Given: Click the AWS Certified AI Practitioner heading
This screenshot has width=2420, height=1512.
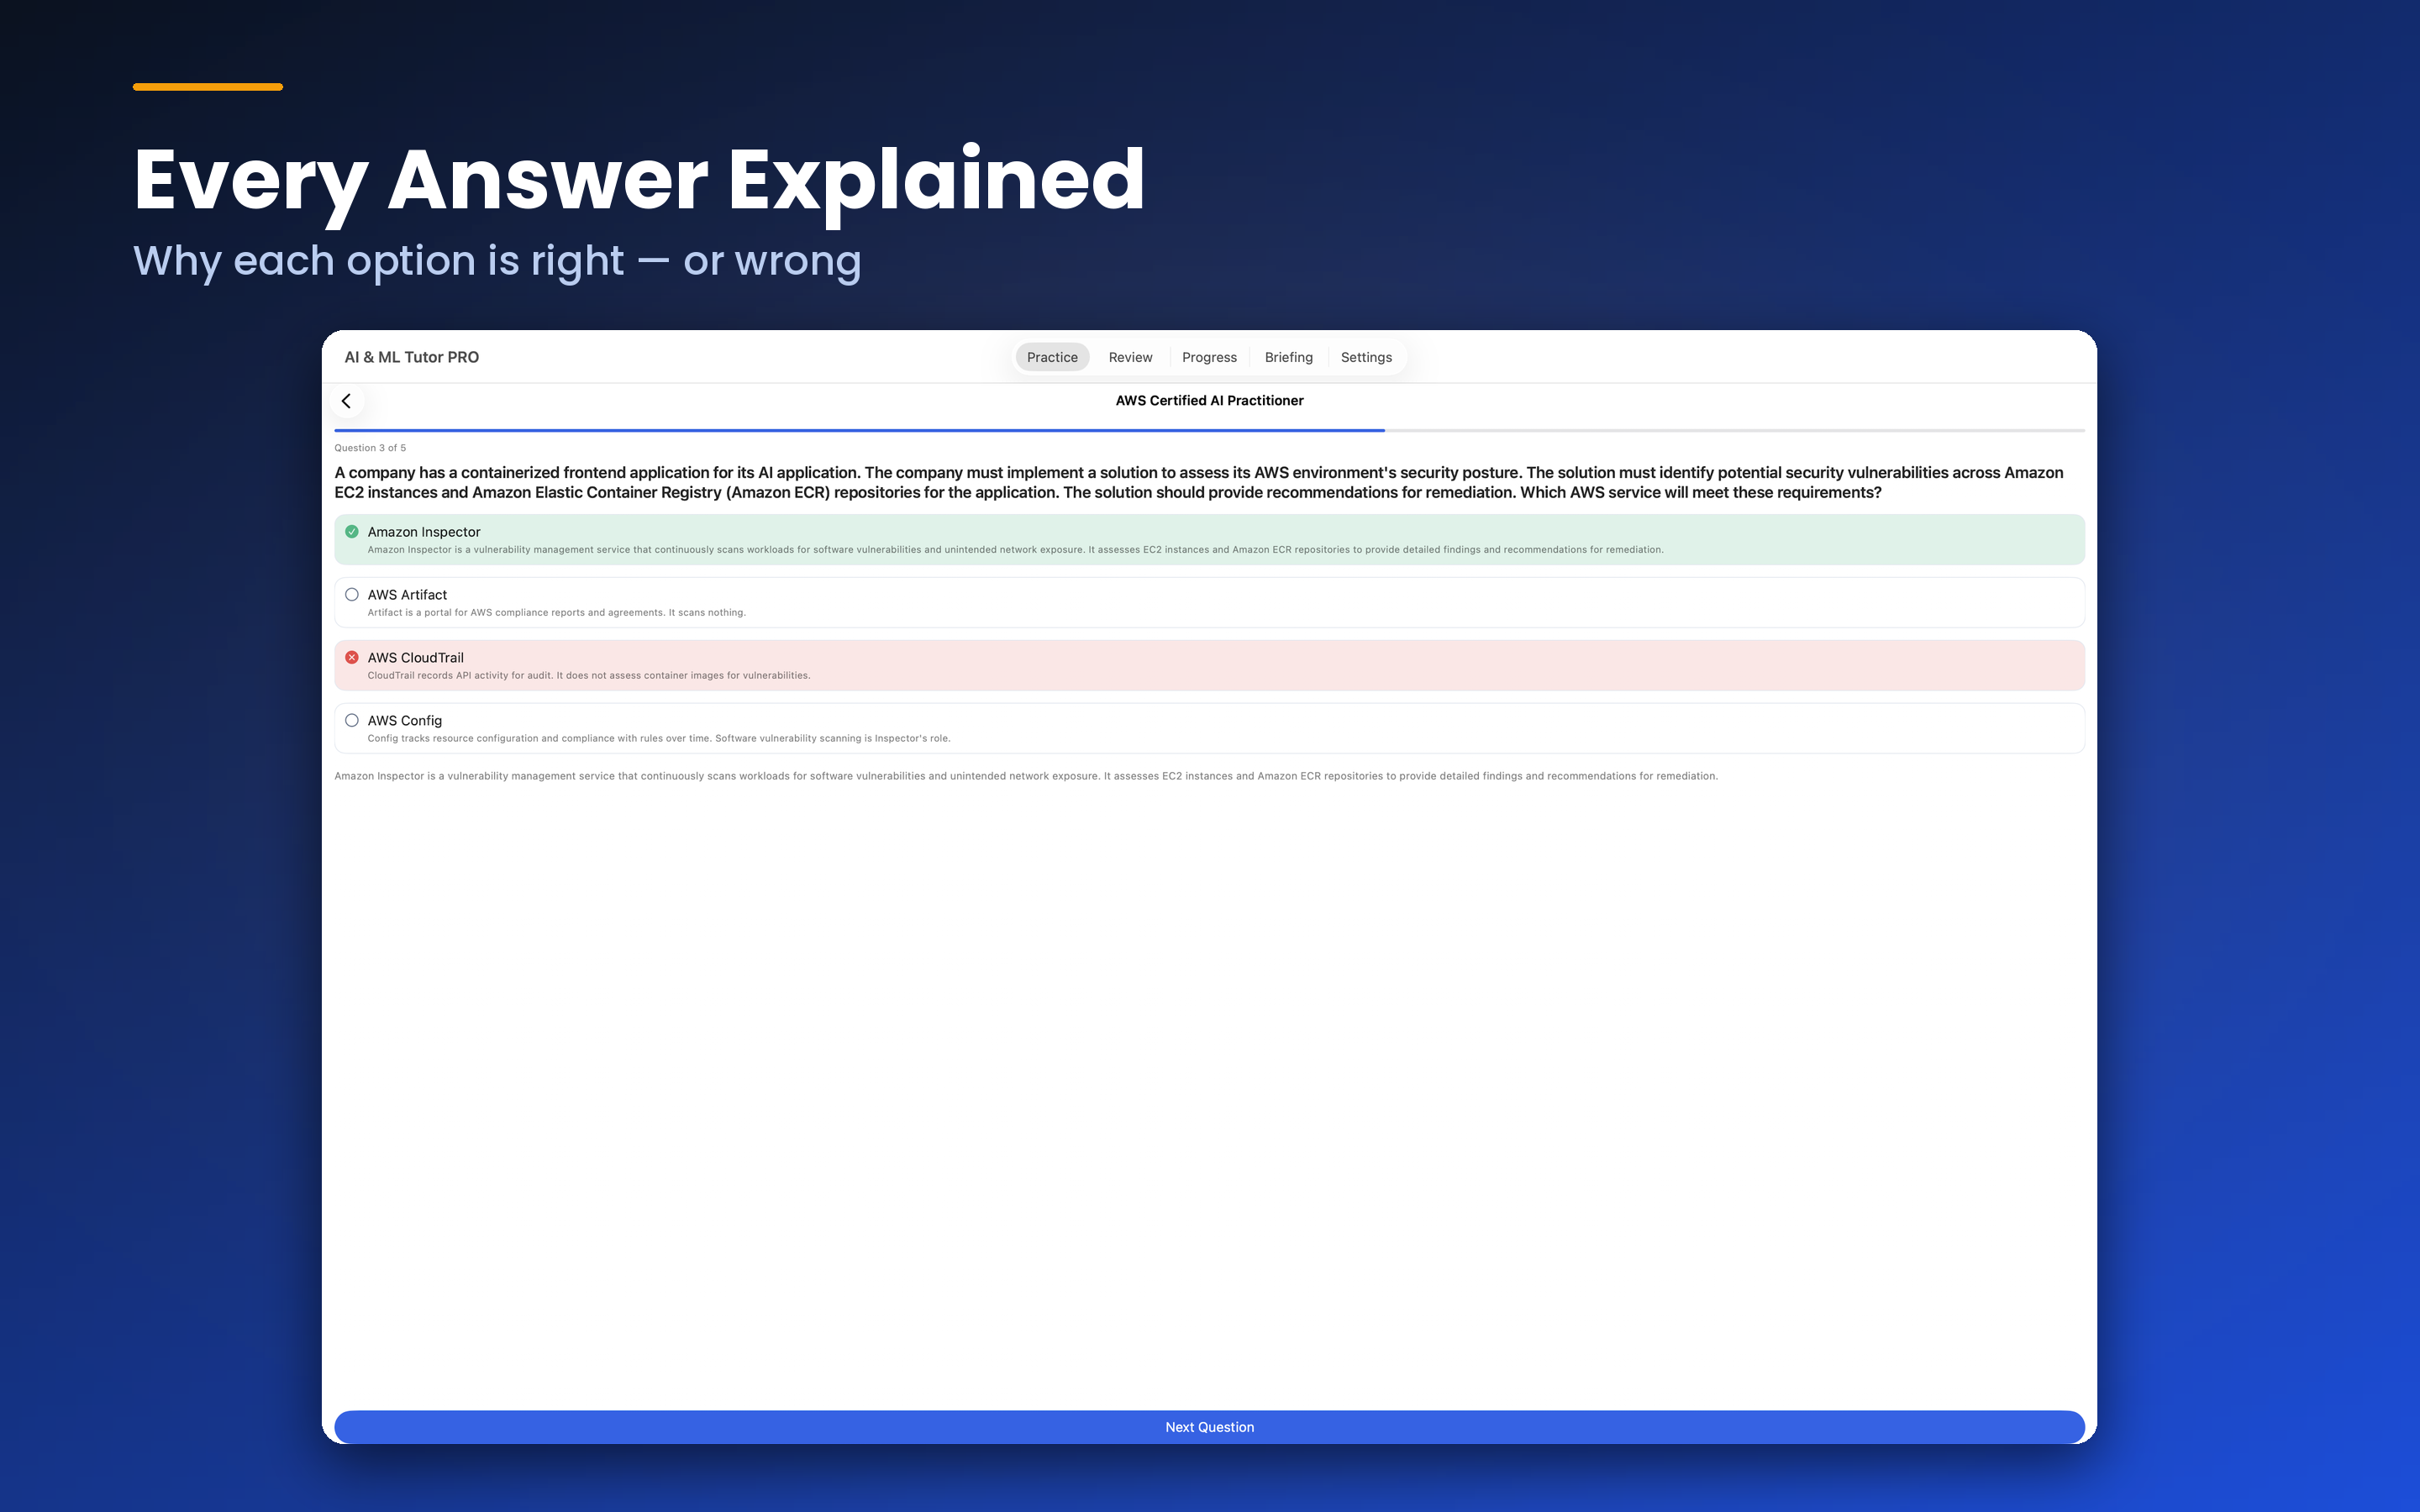Looking at the screenshot, I should click(x=1209, y=400).
